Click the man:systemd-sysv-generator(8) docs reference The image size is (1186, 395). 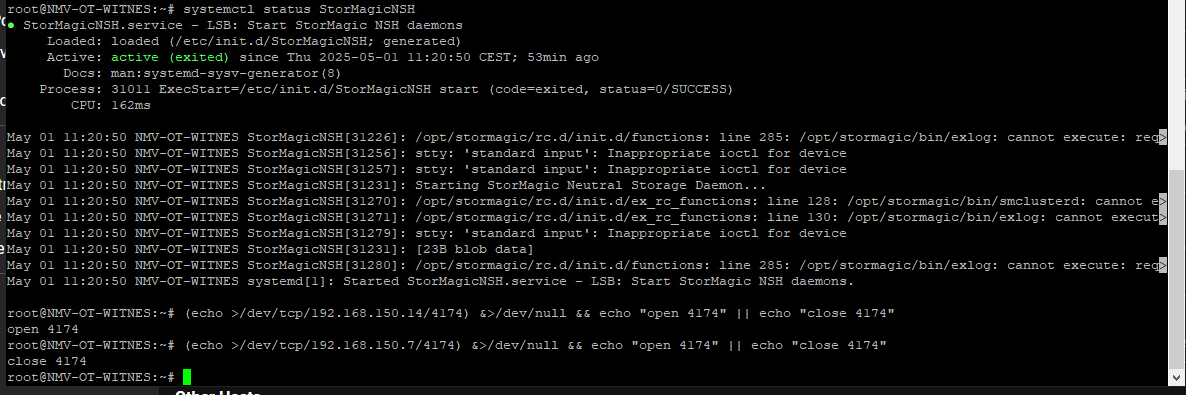226,73
